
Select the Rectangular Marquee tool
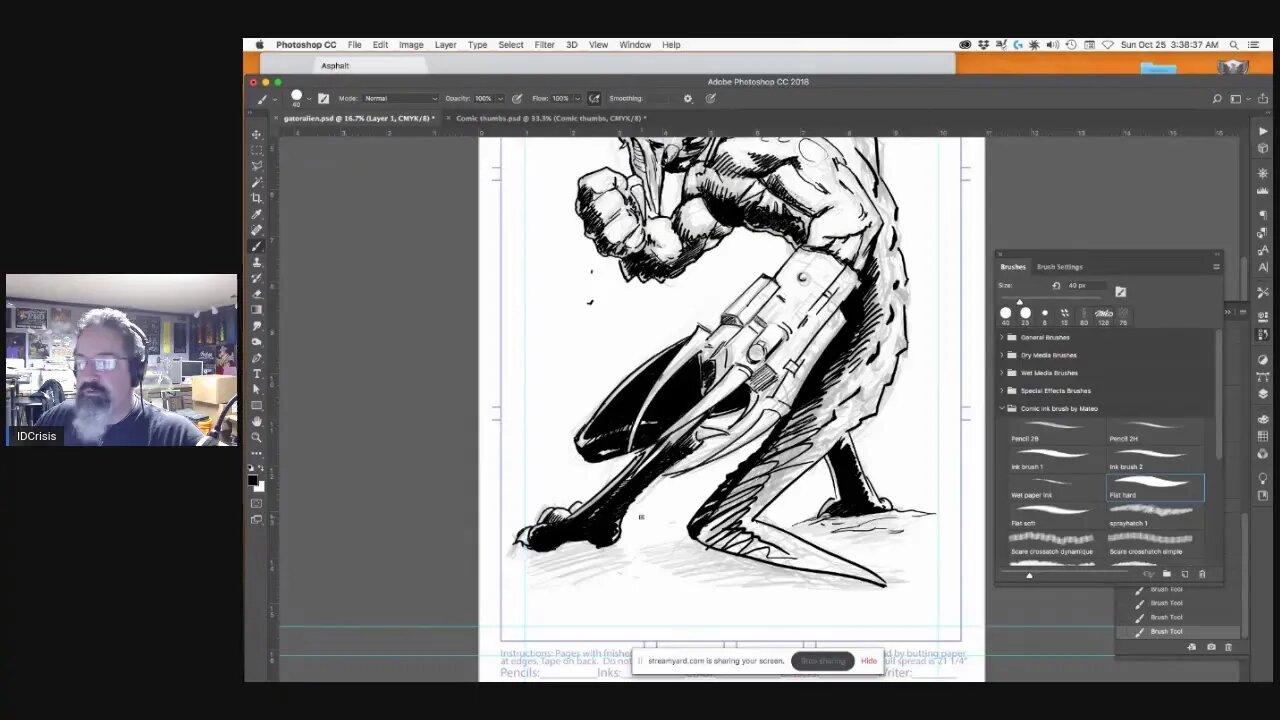pyautogui.click(x=257, y=150)
